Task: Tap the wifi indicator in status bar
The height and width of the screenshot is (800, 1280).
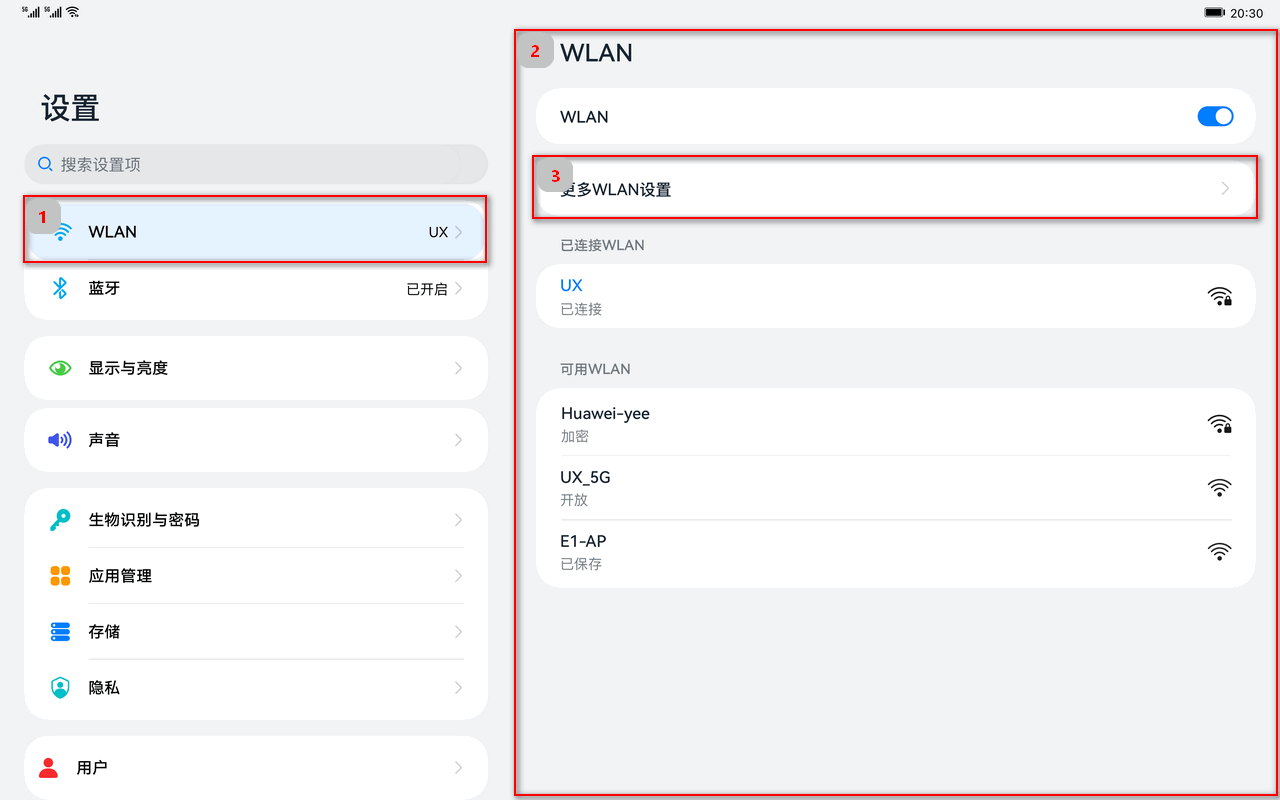Action: pyautogui.click(x=73, y=12)
